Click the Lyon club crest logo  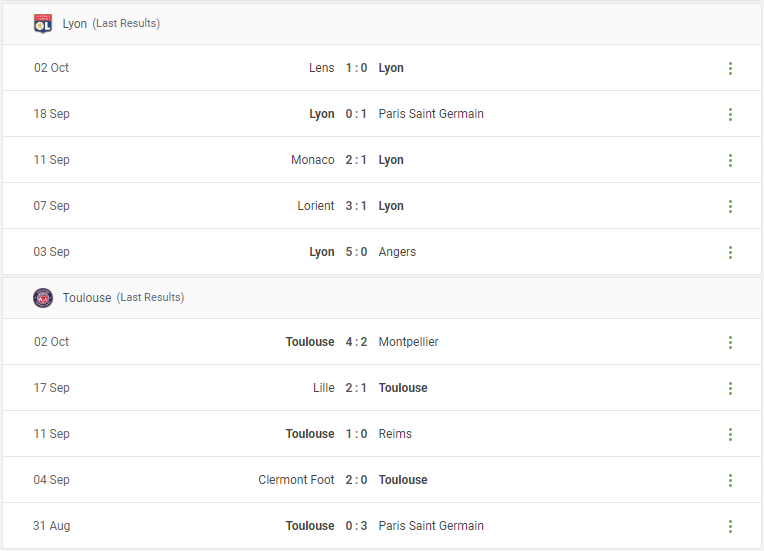coord(42,23)
